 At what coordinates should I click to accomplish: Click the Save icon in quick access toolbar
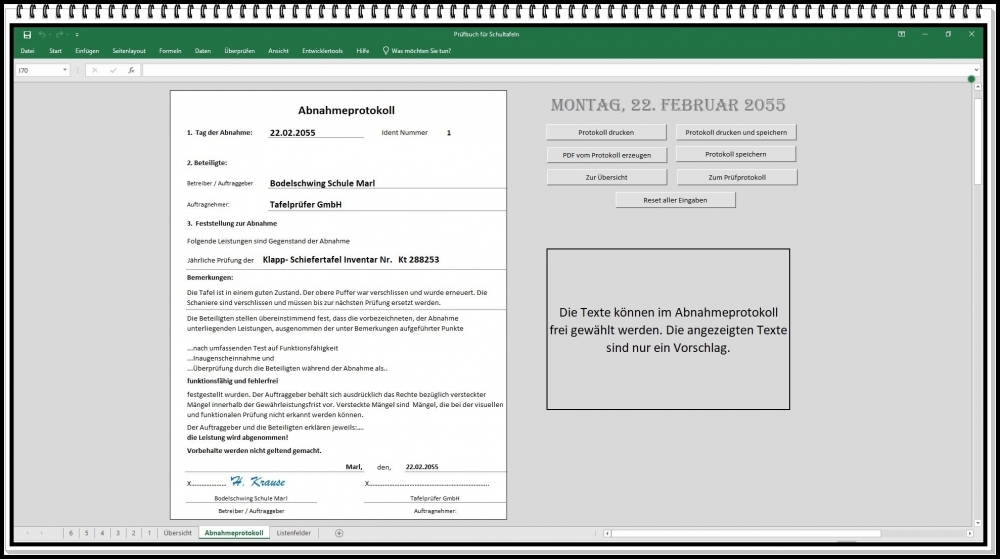tap(27, 34)
